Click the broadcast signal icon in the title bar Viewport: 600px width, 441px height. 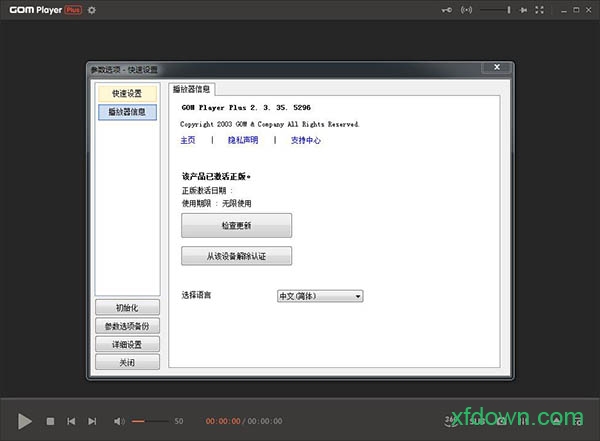466,10
